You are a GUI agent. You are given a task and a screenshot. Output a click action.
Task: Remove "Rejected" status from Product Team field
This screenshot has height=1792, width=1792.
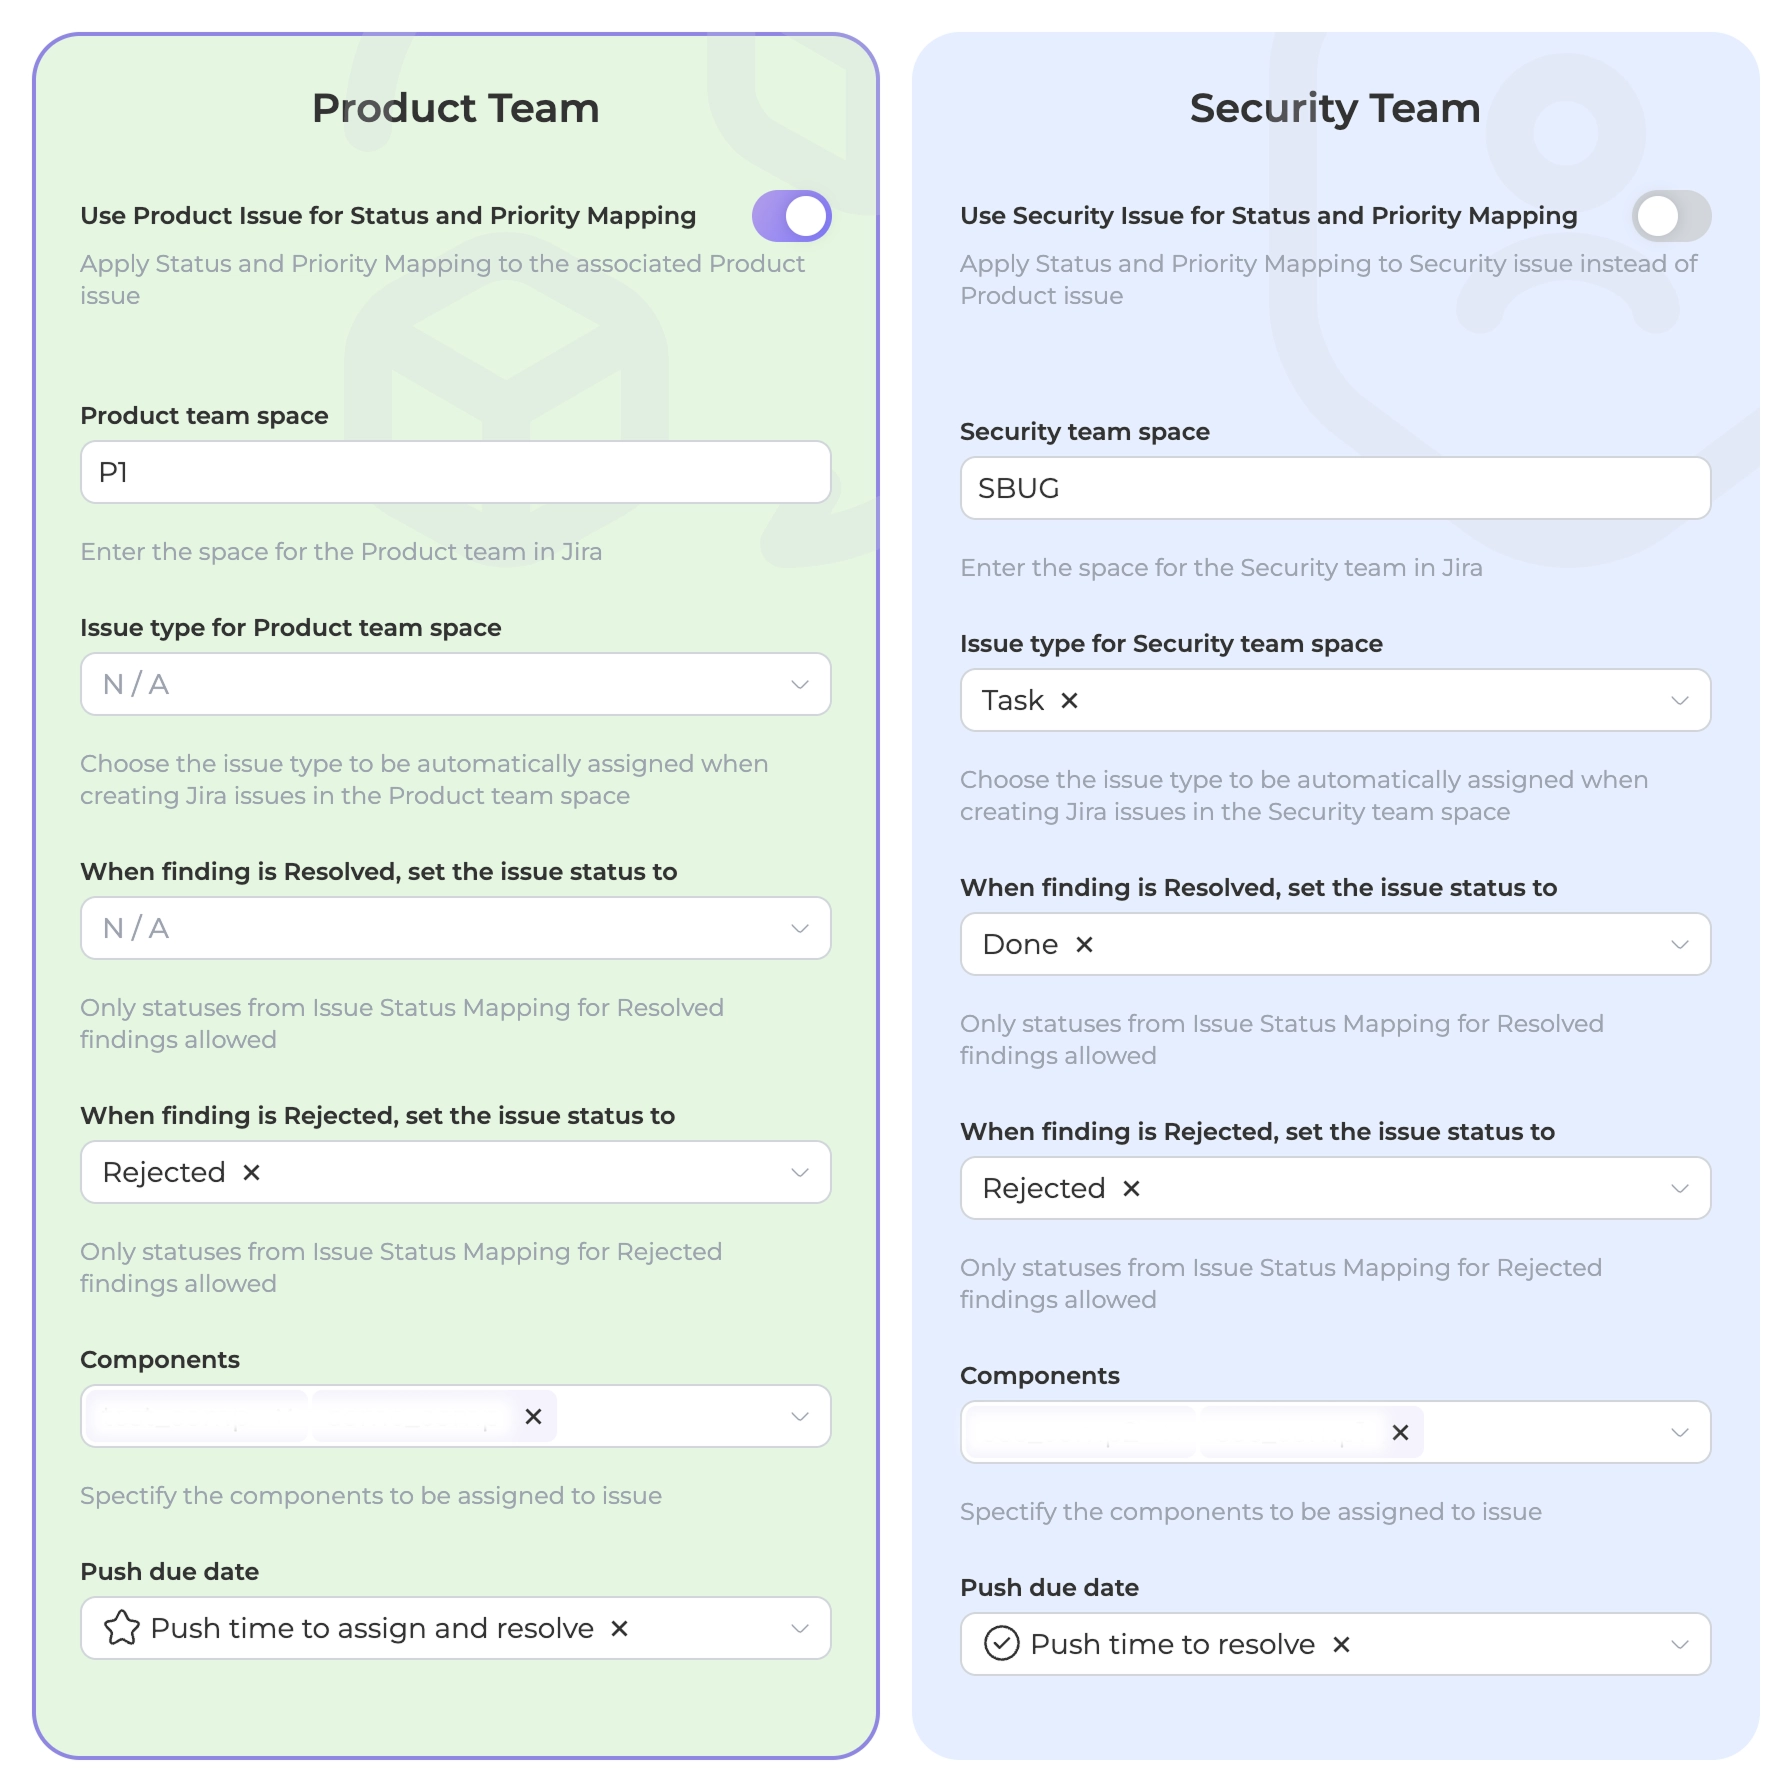click(x=252, y=1172)
